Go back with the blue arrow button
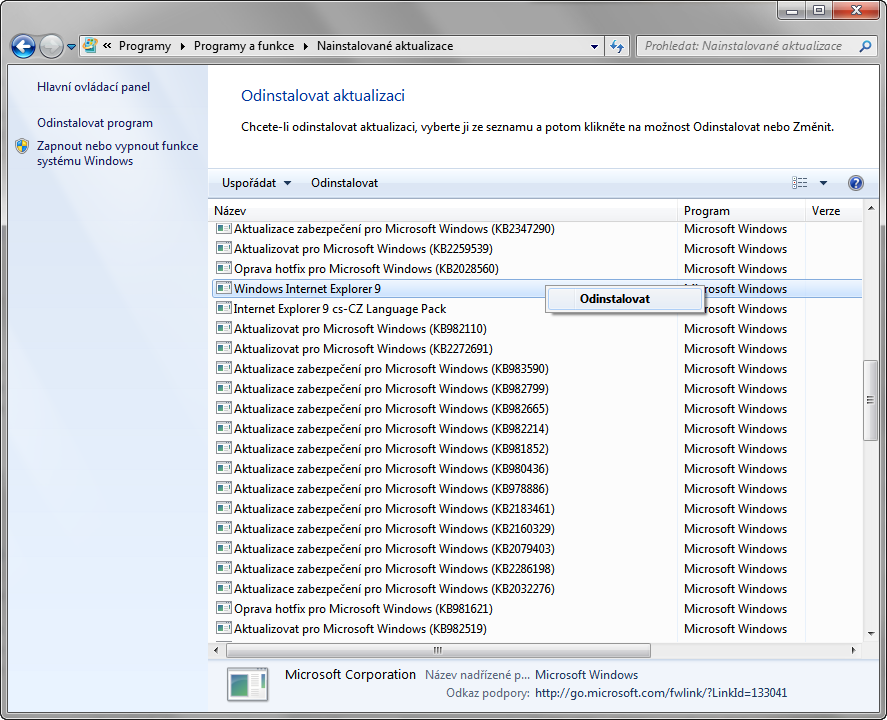This screenshot has width=887, height=720. coord(24,46)
